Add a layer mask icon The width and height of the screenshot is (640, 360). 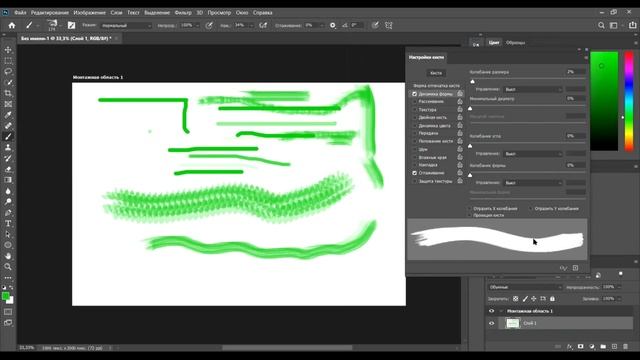pos(580,347)
